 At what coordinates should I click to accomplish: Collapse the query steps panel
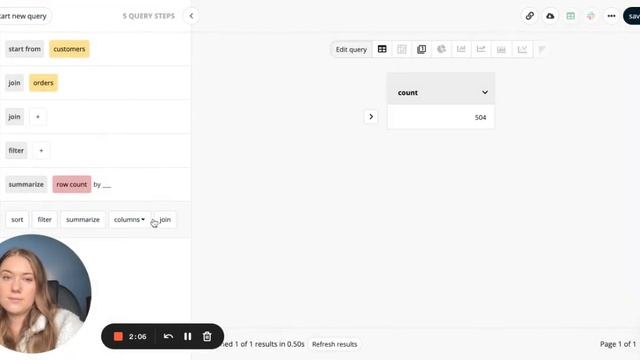coord(191,16)
